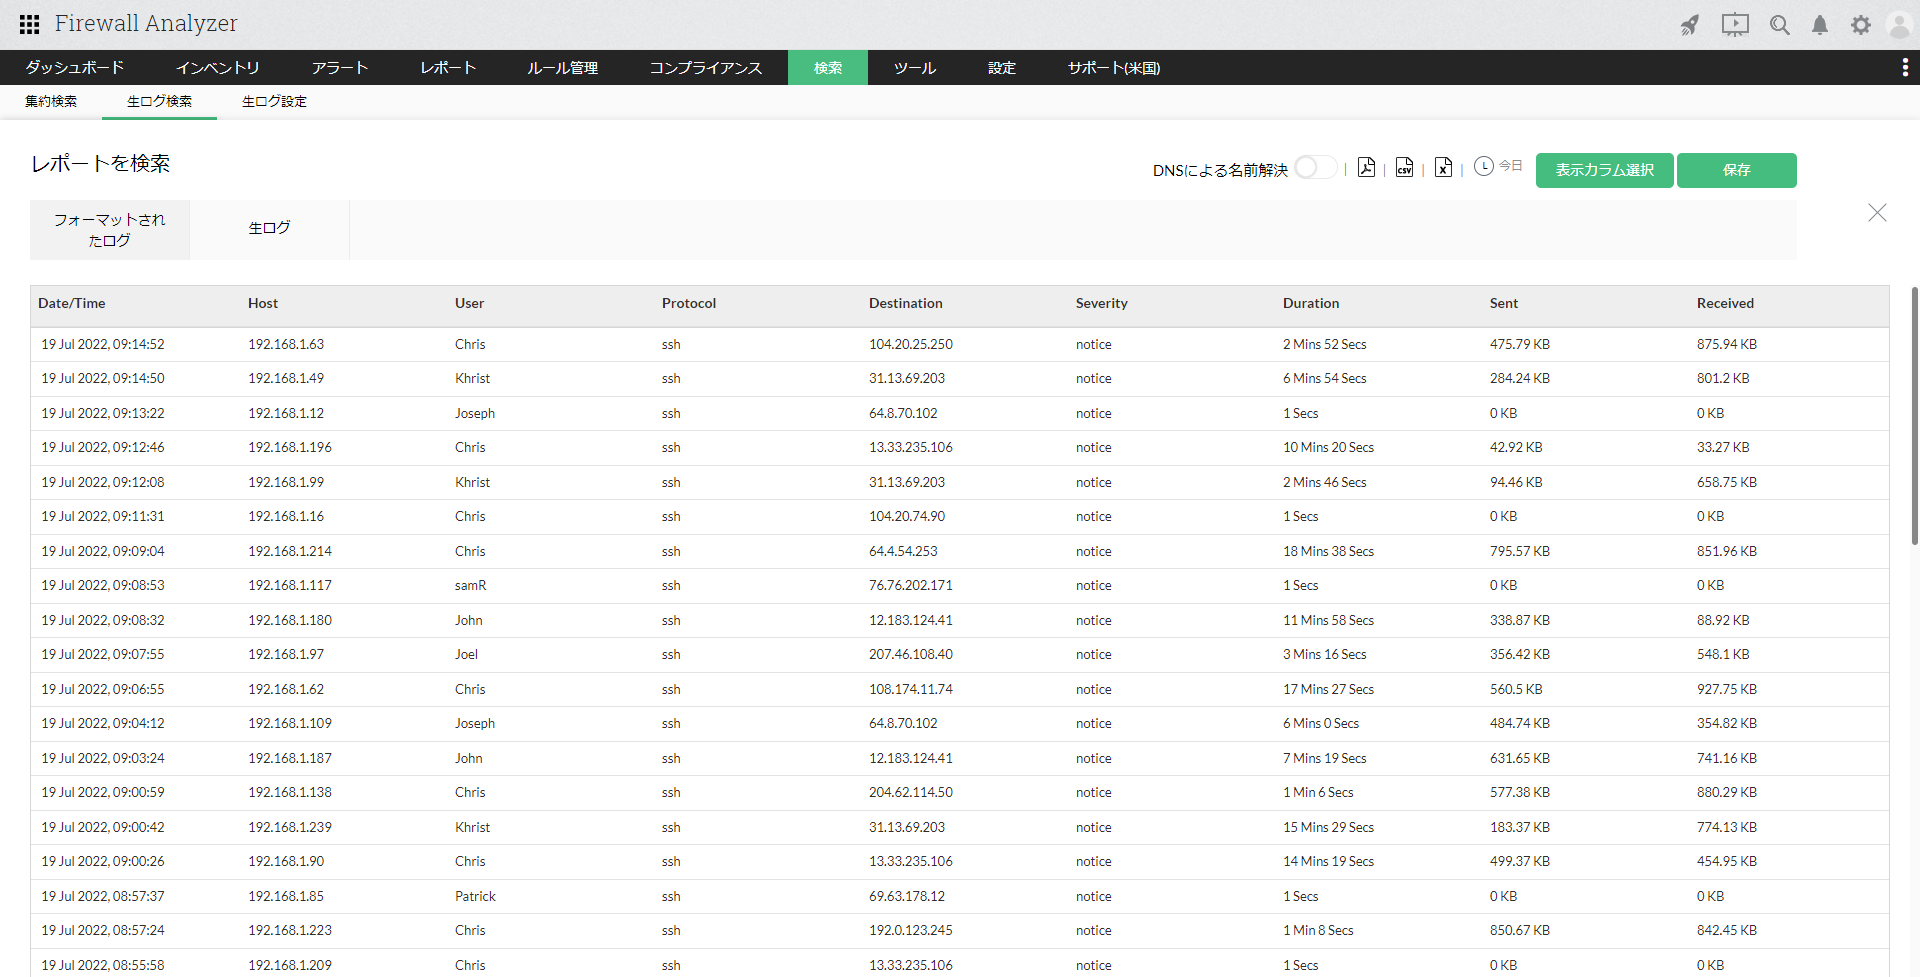This screenshot has height=977, width=1920.
Task: Open the notifications bell
Action: (x=1820, y=25)
